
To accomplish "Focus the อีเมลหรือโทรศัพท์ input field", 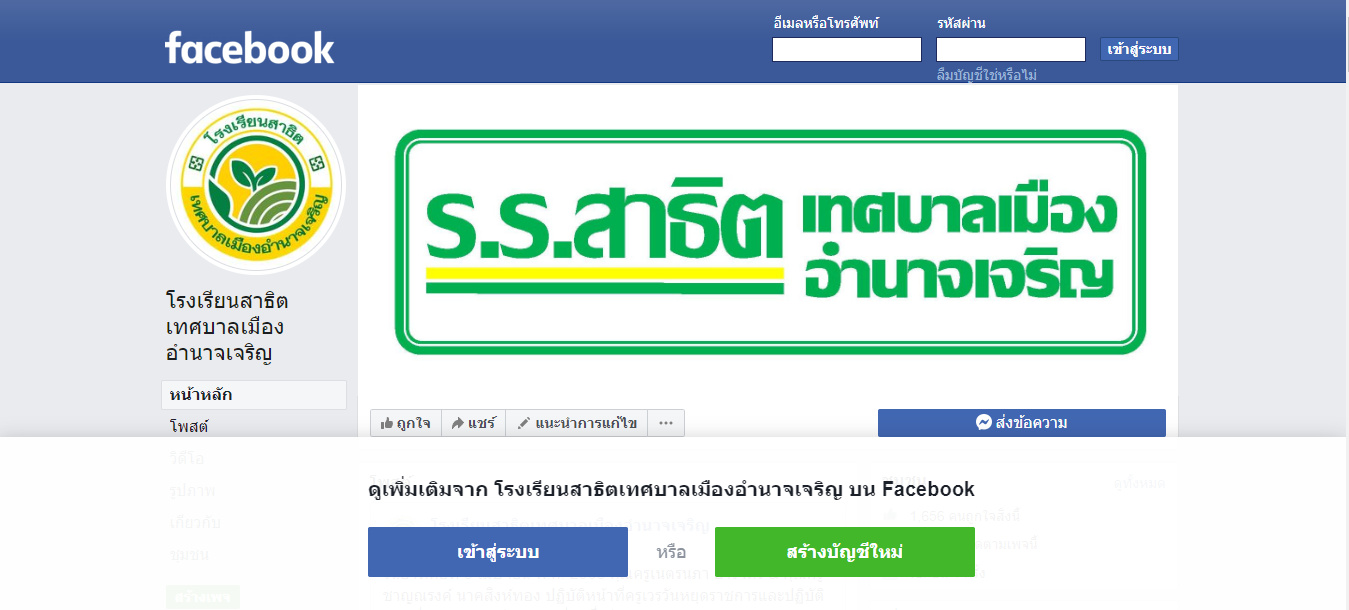I will 847,49.
